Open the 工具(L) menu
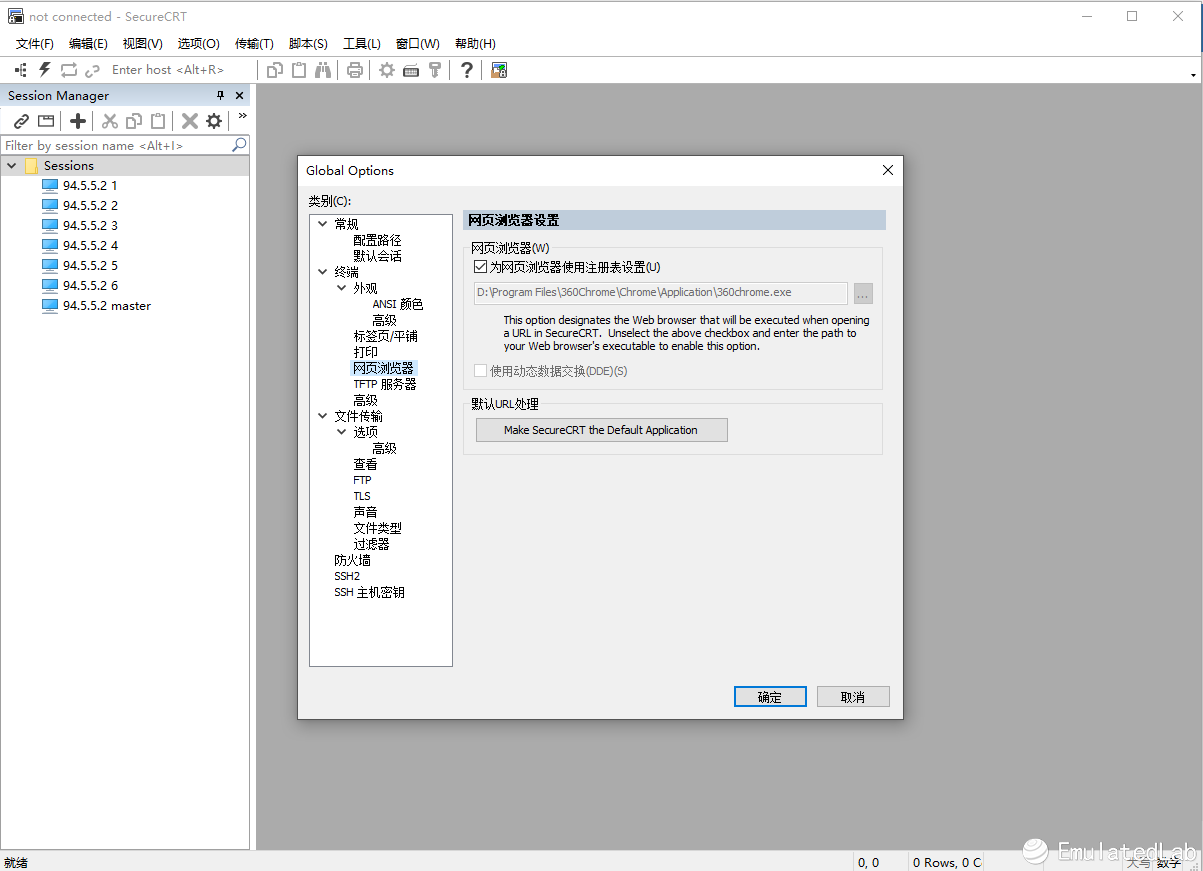 [362, 43]
